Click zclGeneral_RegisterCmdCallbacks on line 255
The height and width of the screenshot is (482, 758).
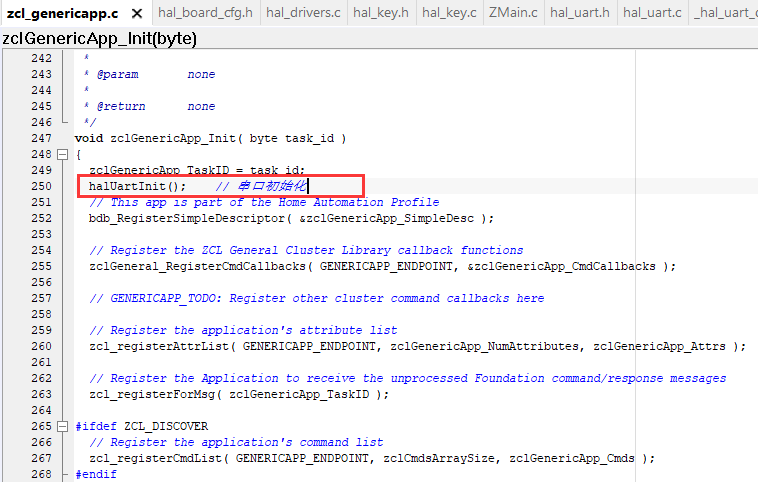pos(197,266)
